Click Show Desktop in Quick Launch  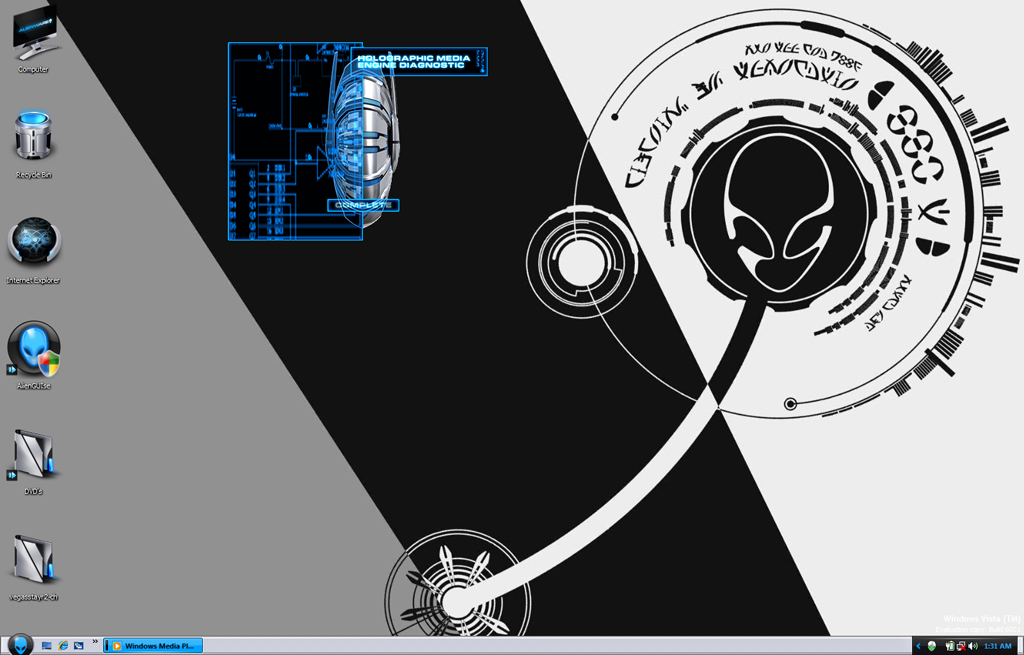[46, 646]
